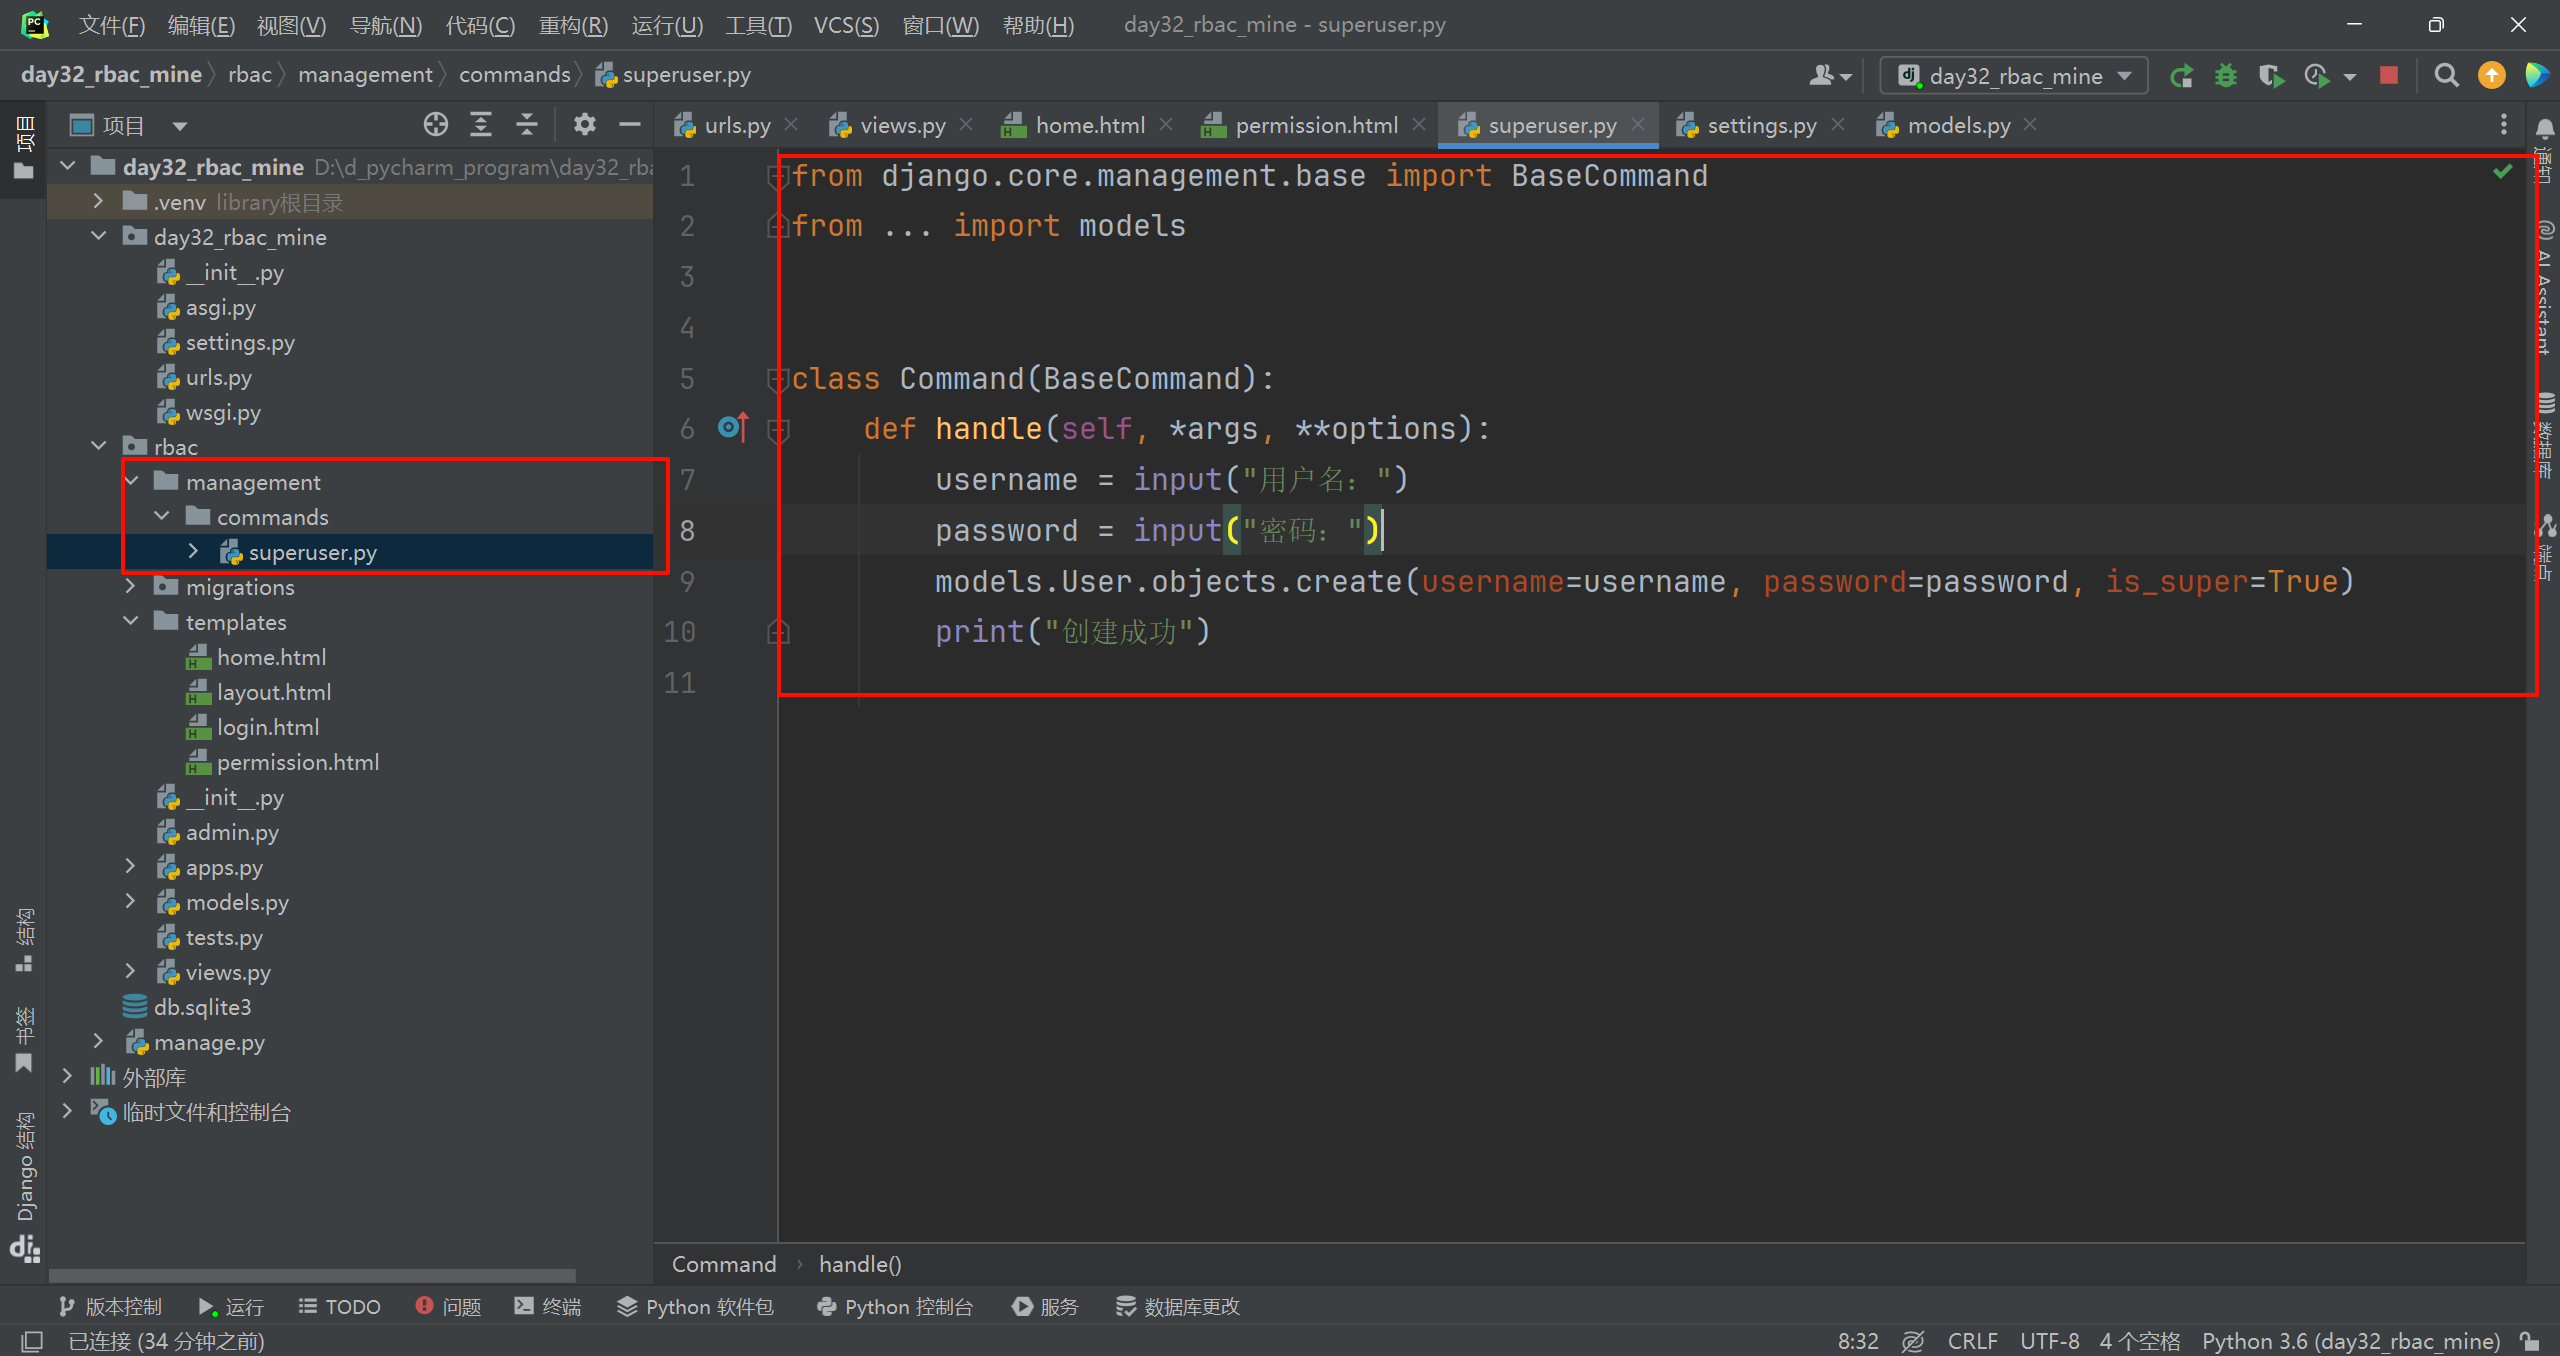
Task: Open the 重构(R) menu
Action: pyautogui.click(x=573, y=25)
